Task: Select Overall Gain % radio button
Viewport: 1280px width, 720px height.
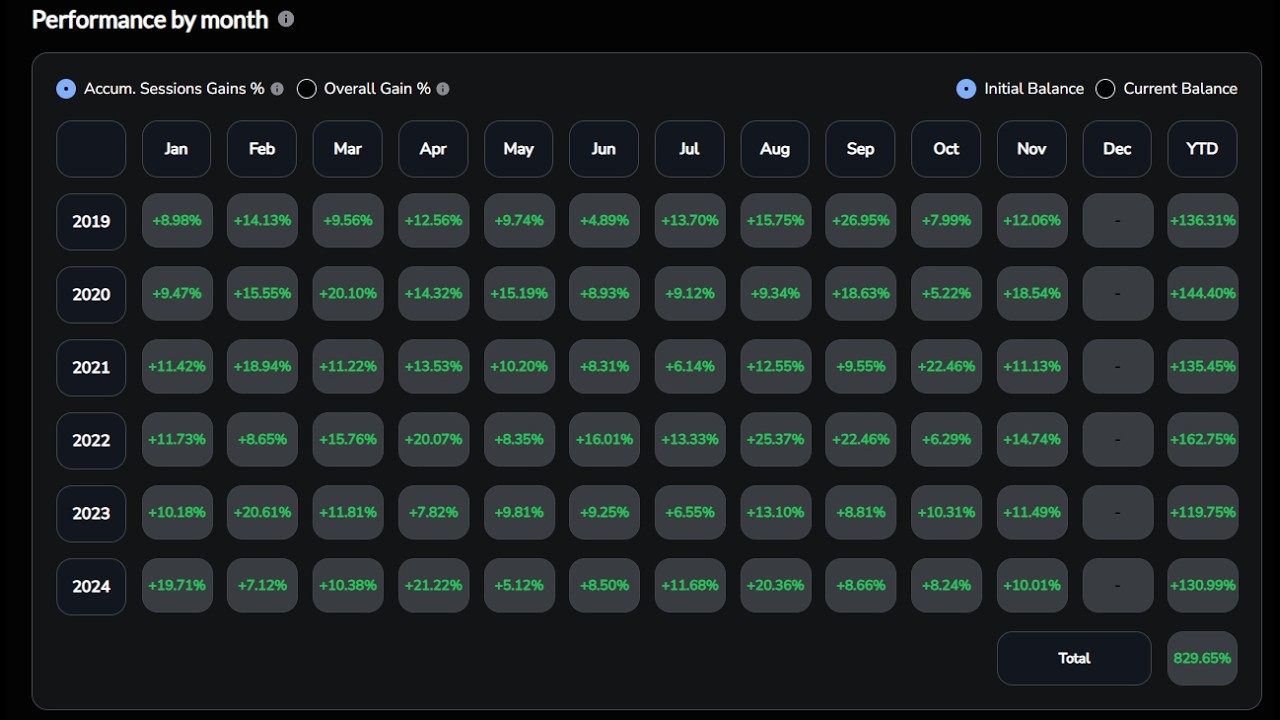Action: (307, 89)
